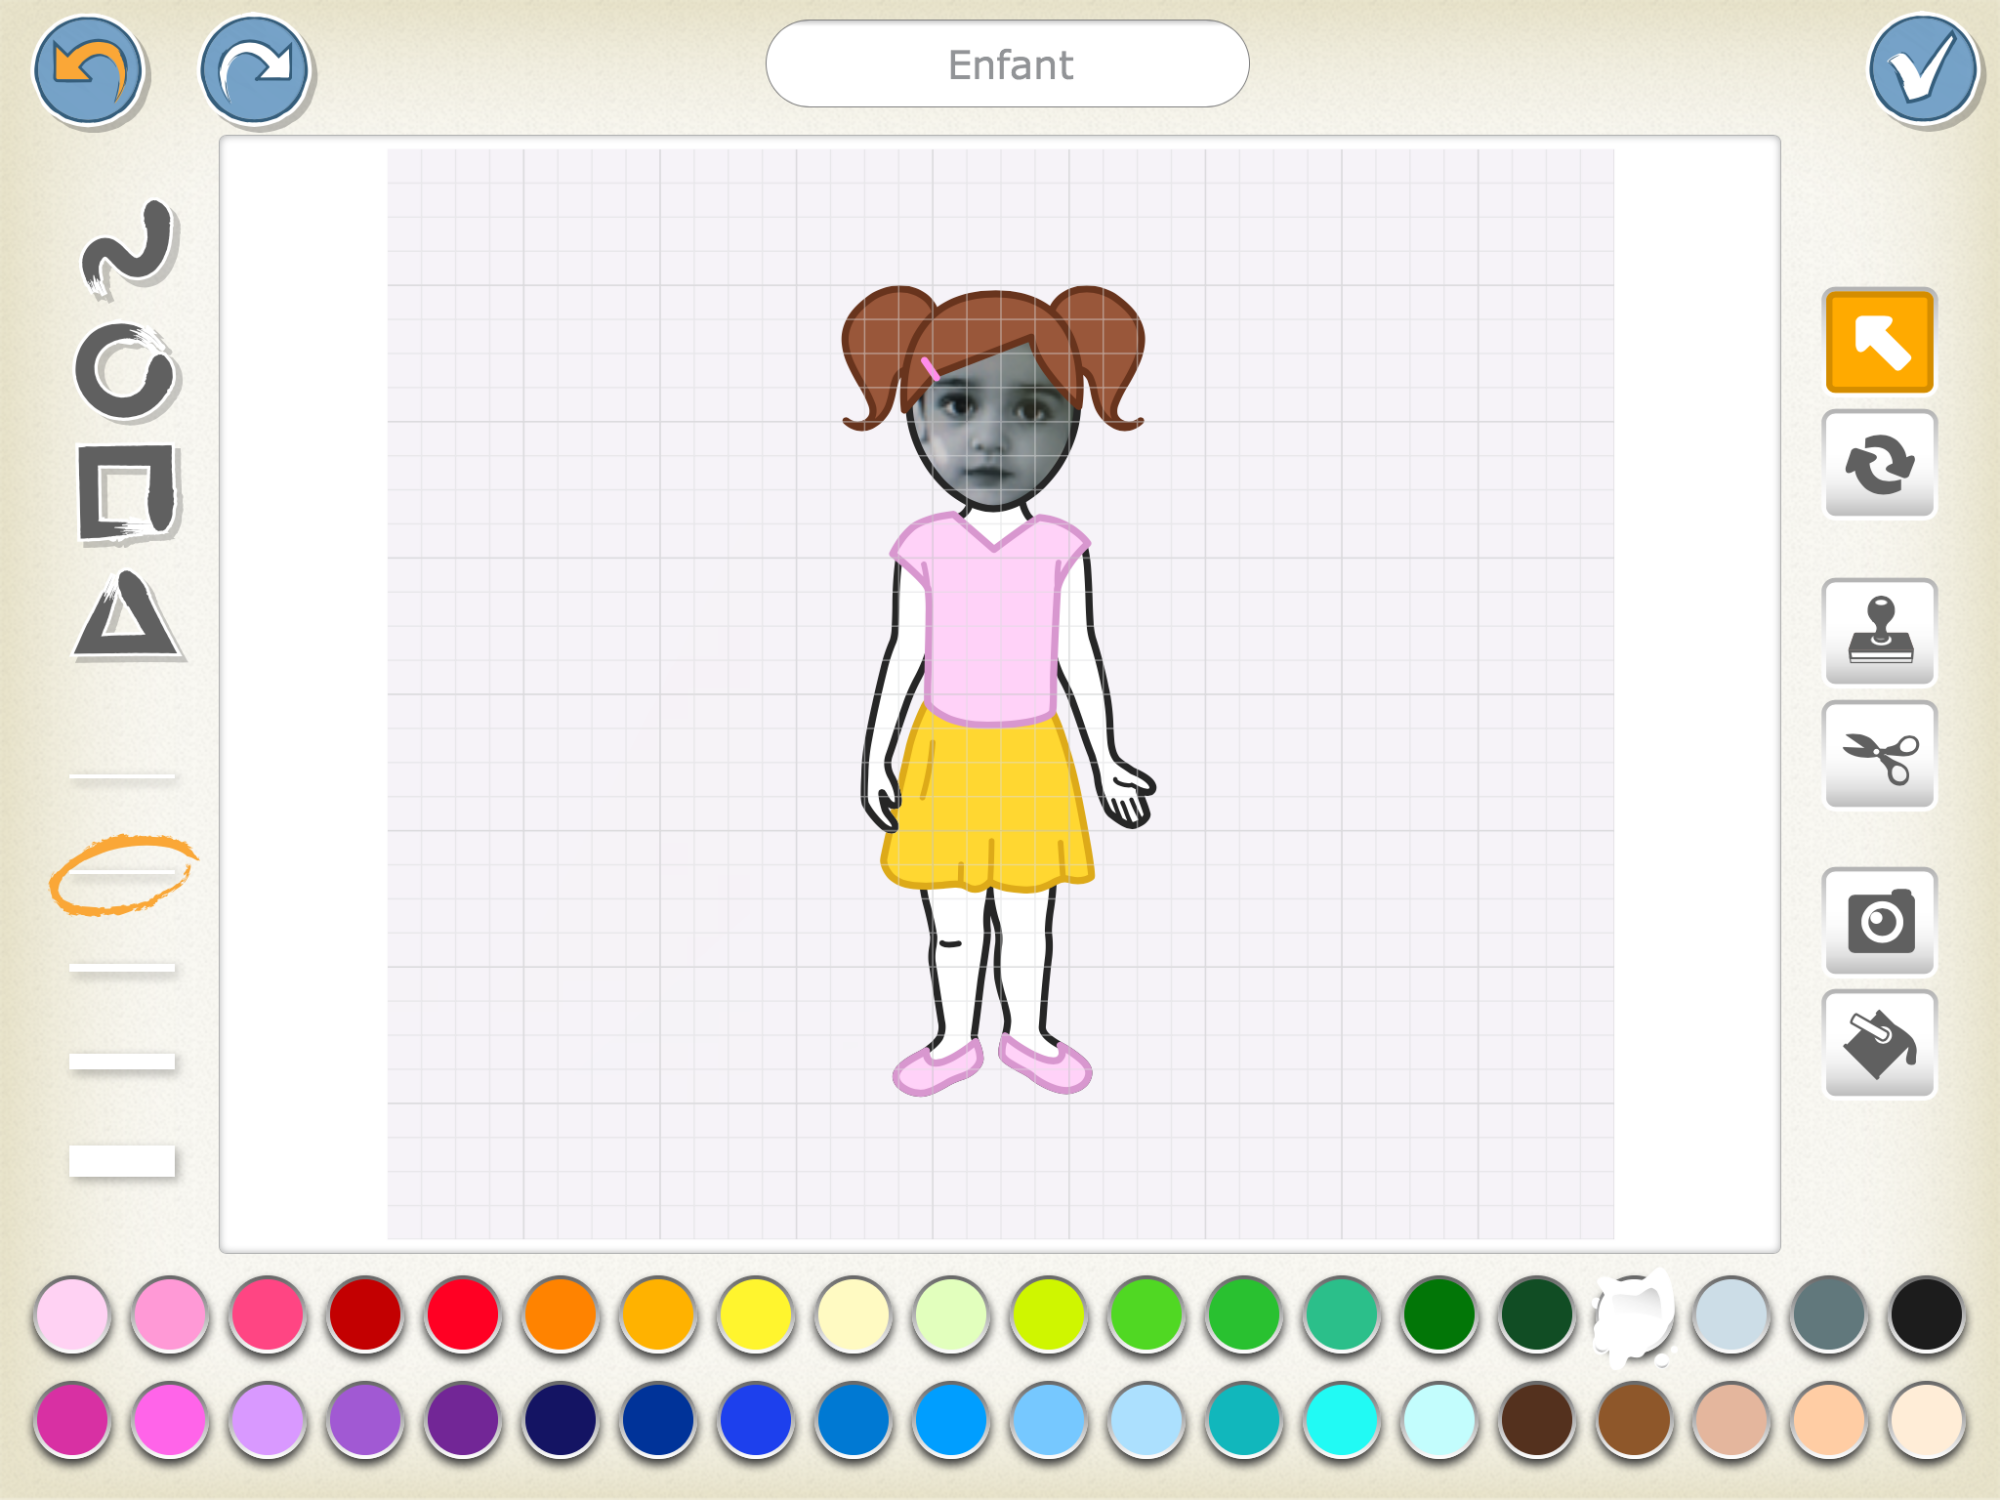Choose the rotate tool

tap(1879, 465)
